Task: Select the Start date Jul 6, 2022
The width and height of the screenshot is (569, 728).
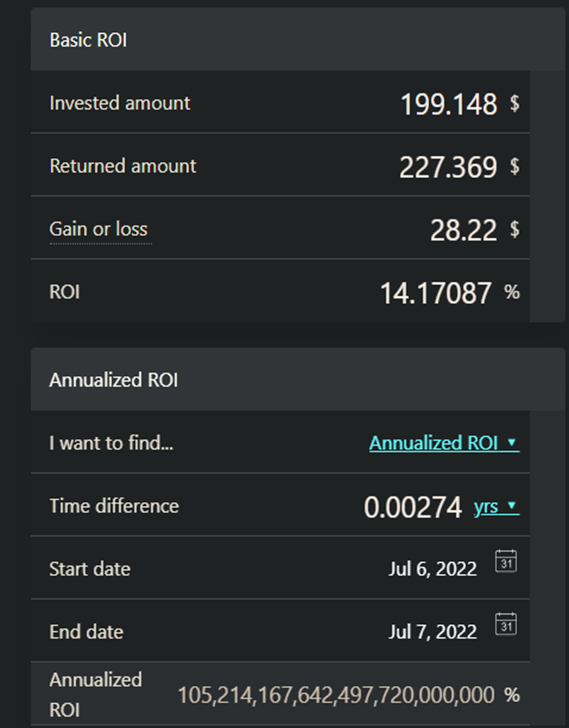Action: tap(433, 569)
